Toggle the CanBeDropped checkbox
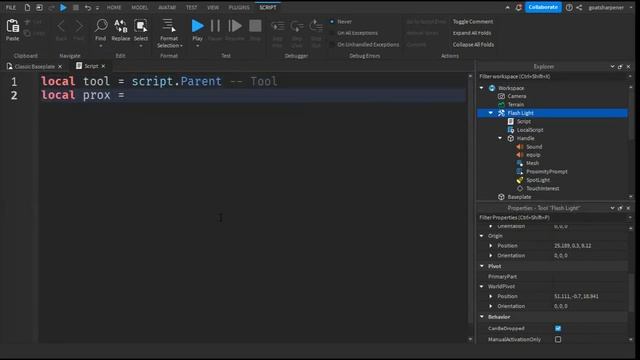 558,328
